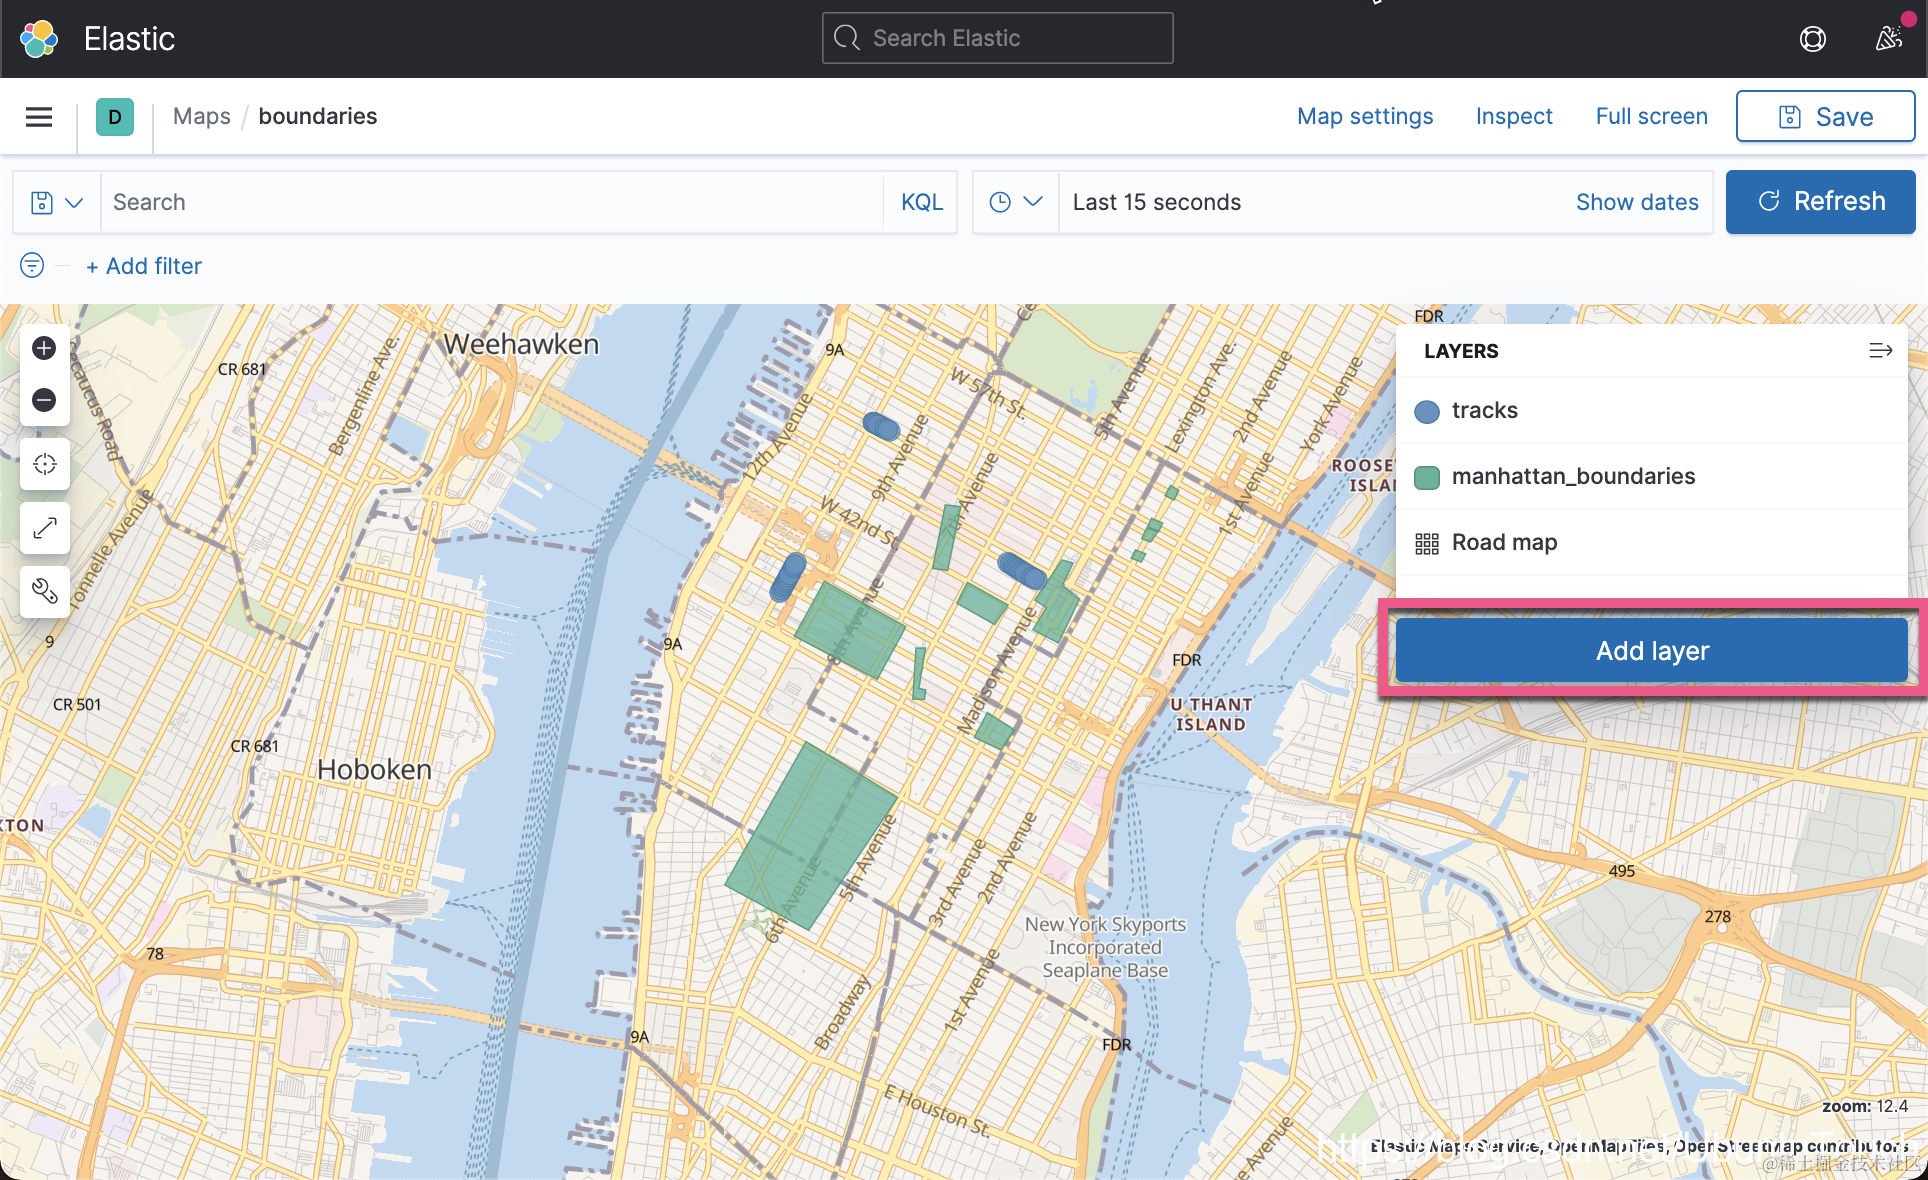Collapse the Layers panel
The height and width of the screenshot is (1180, 1928).
(x=1880, y=350)
